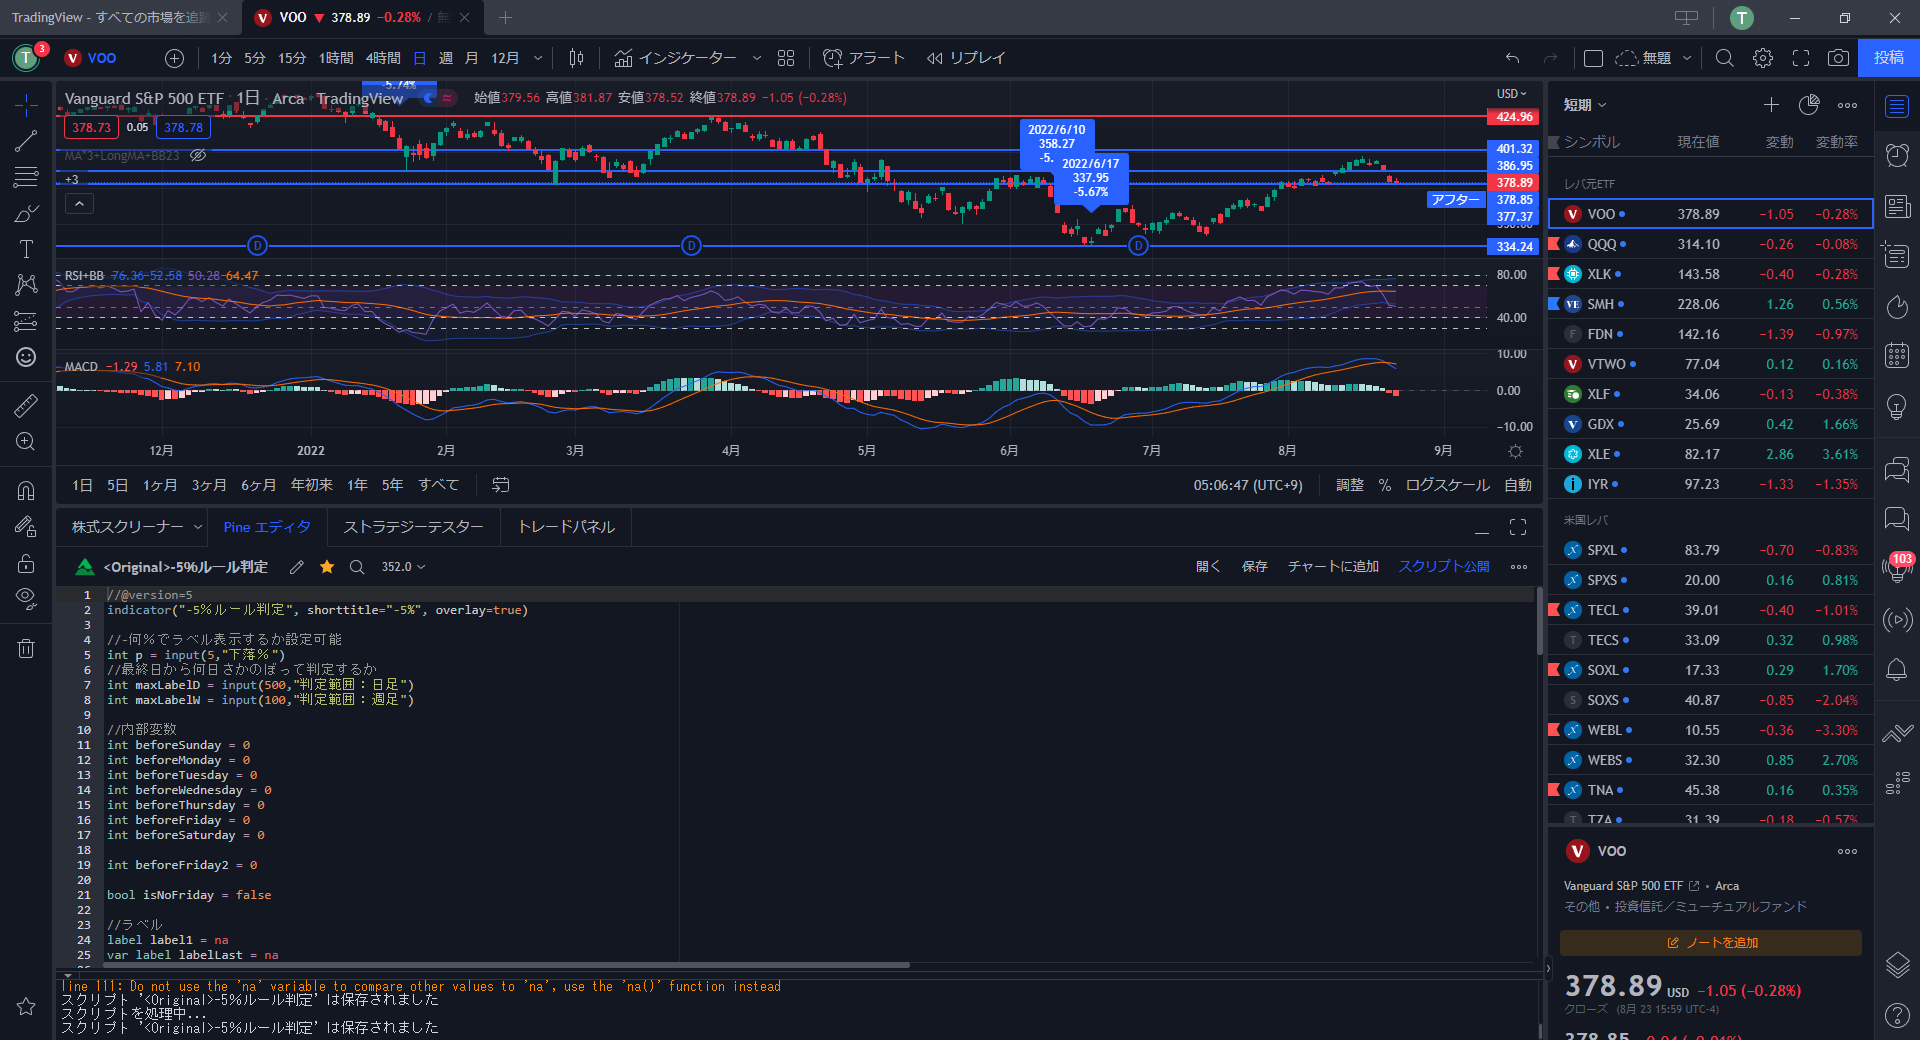
Task: Select the text annotation tool
Action: tap(26, 249)
